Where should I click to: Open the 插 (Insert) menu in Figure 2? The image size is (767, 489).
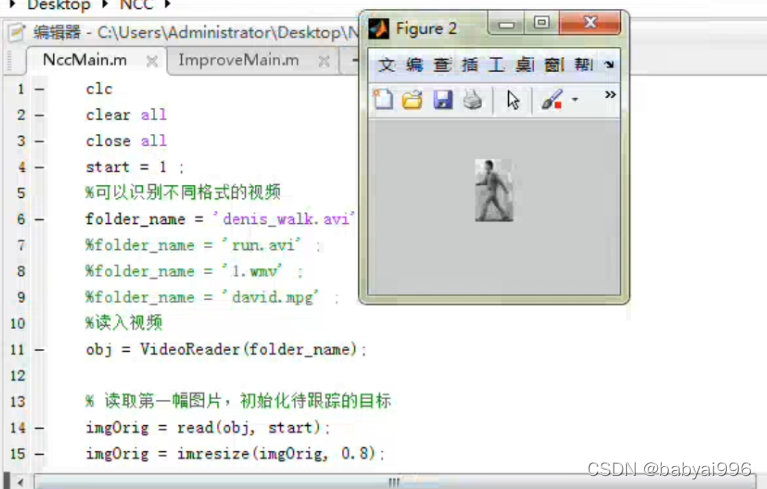(x=470, y=65)
